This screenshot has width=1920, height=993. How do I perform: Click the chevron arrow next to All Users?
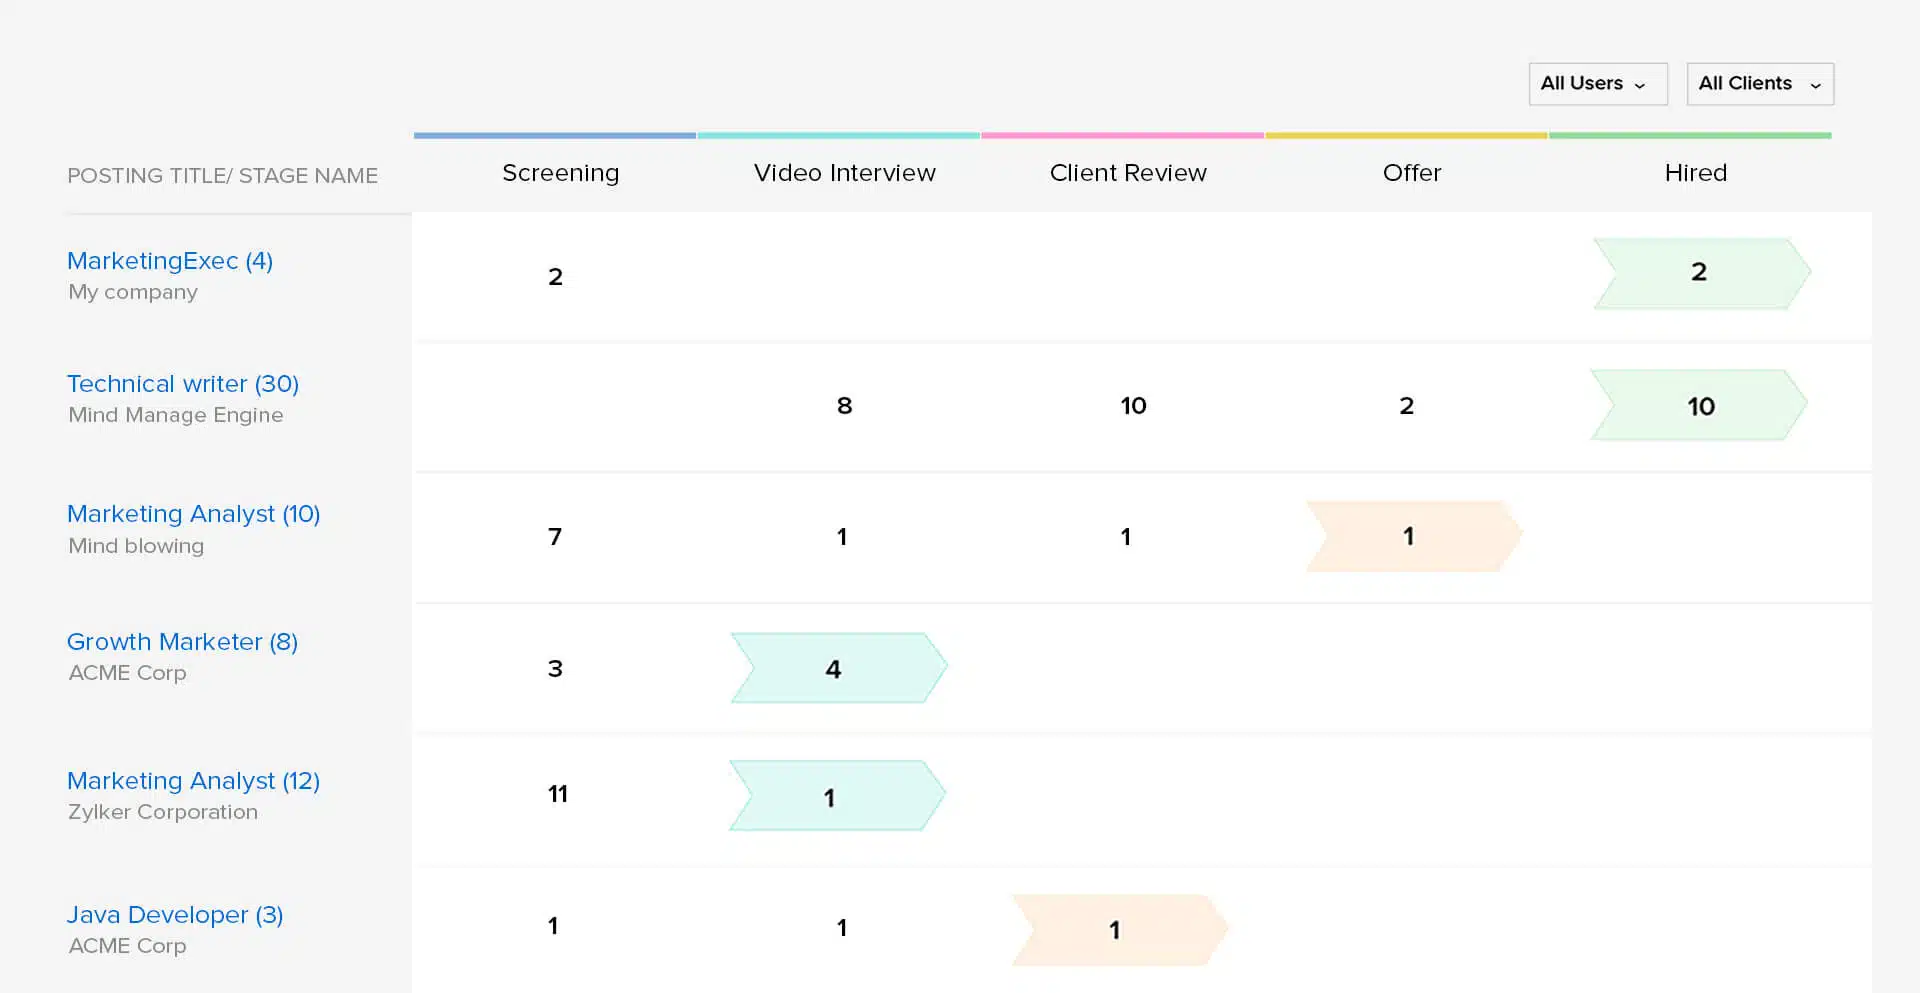pyautogui.click(x=1639, y=85)
